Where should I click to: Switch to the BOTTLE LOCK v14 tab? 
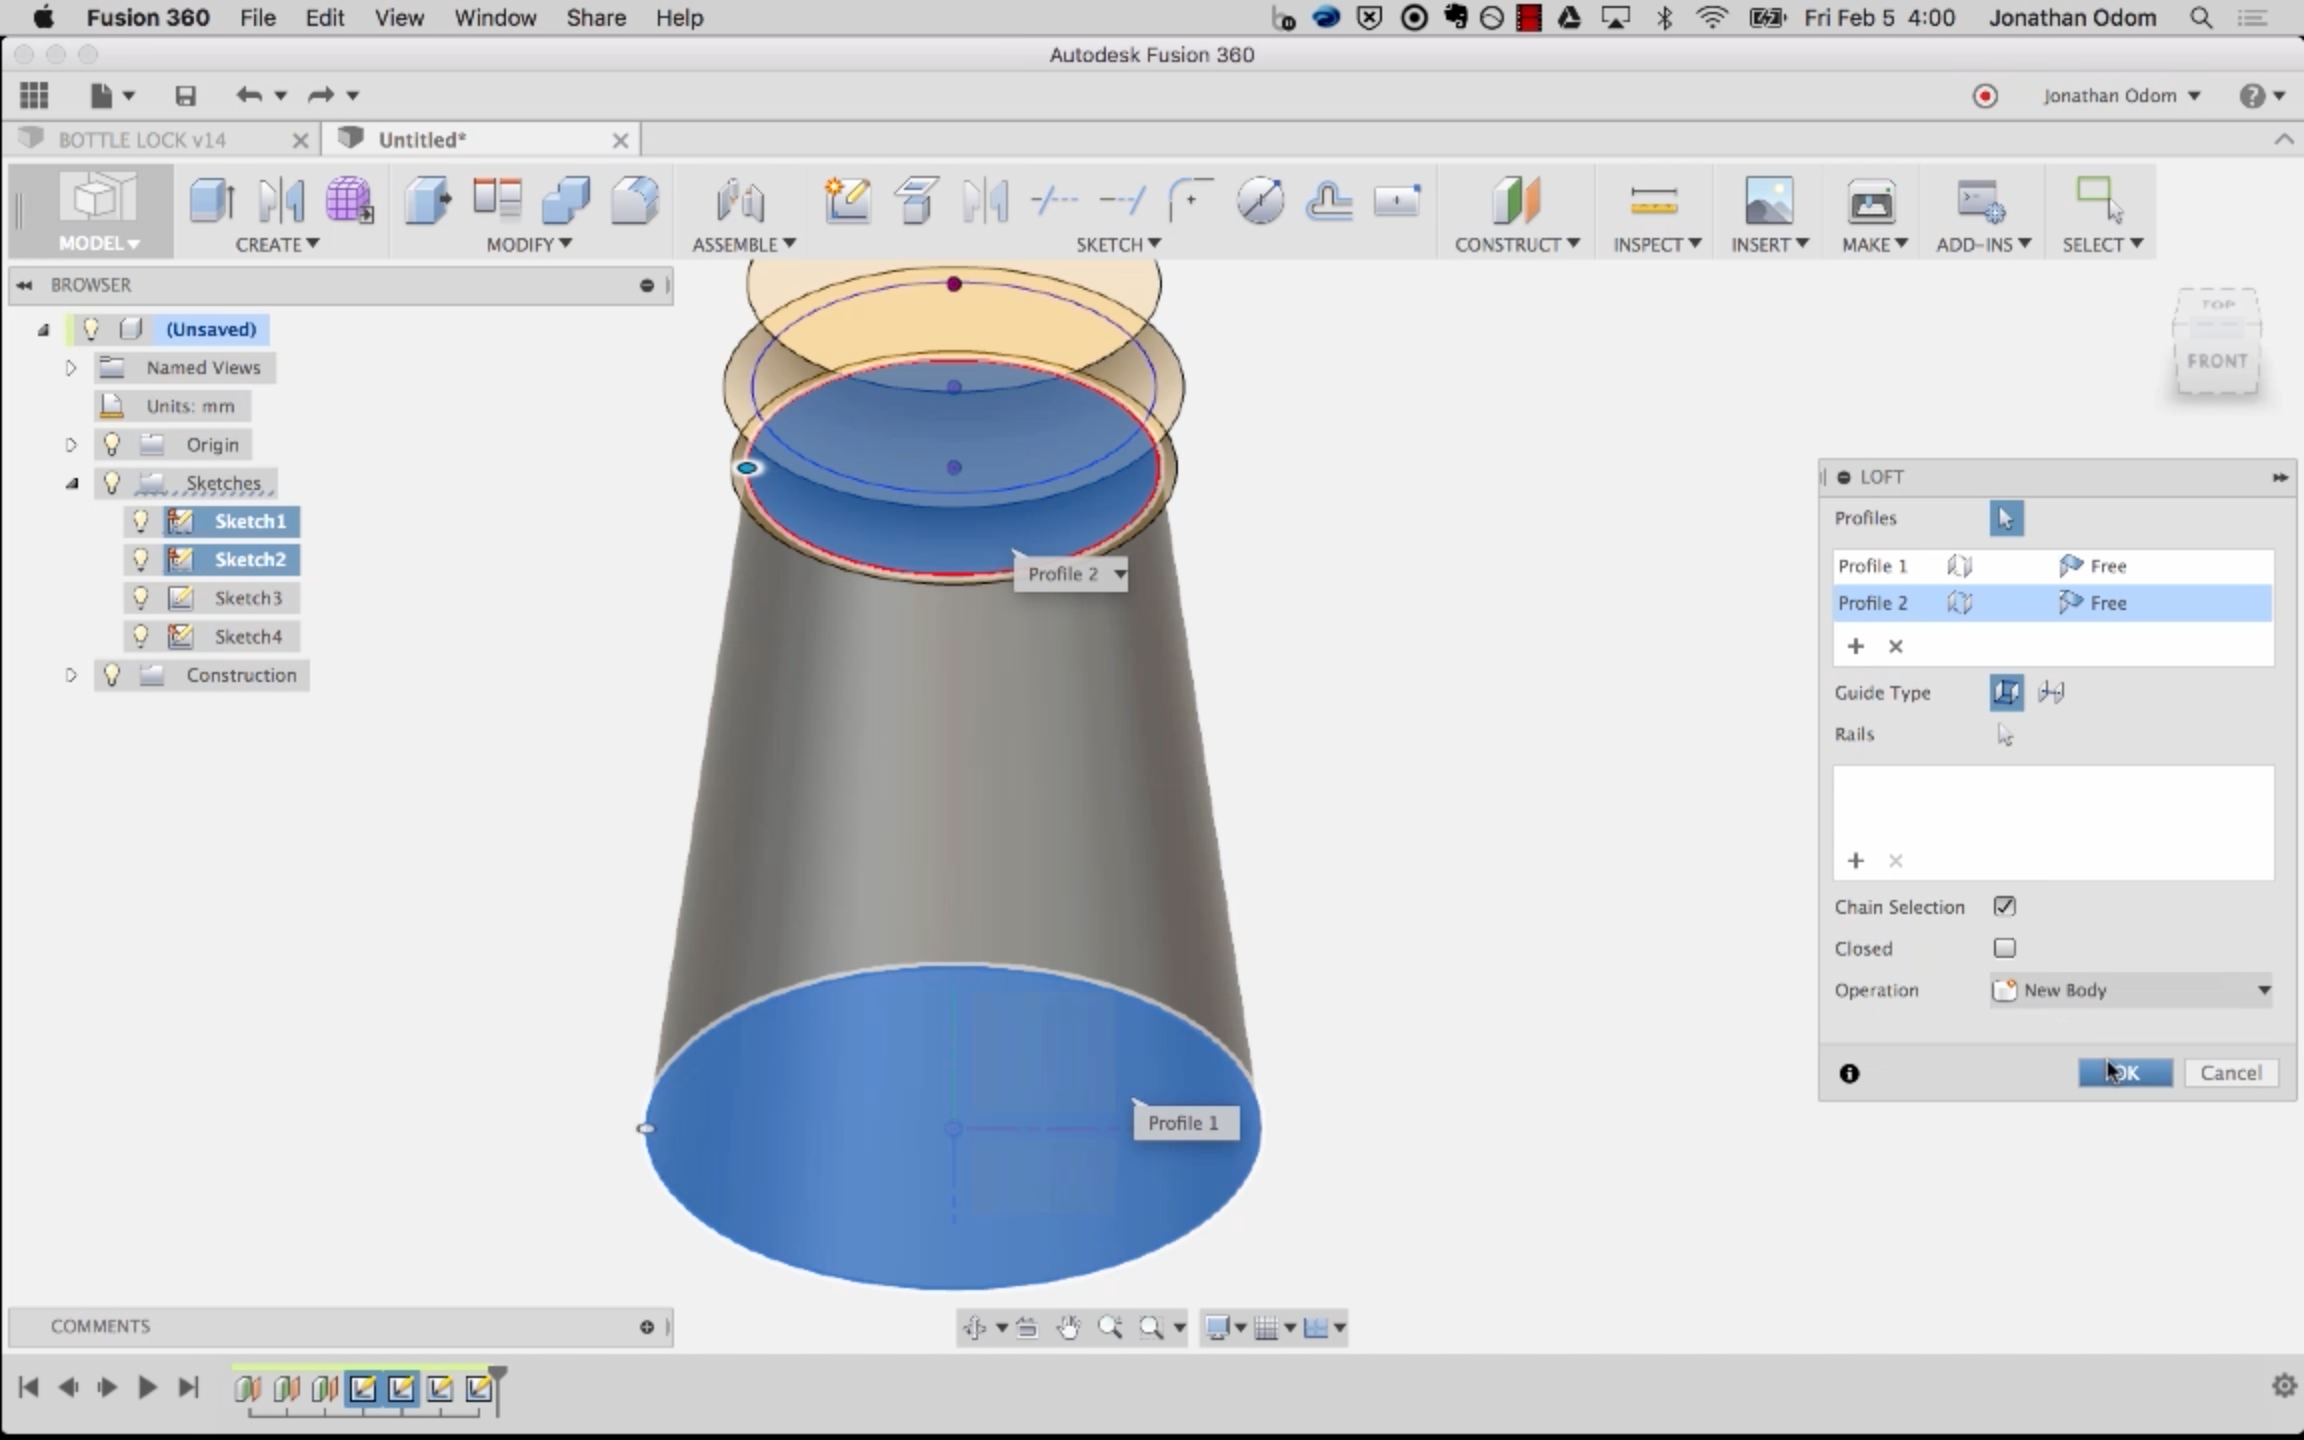142,140
